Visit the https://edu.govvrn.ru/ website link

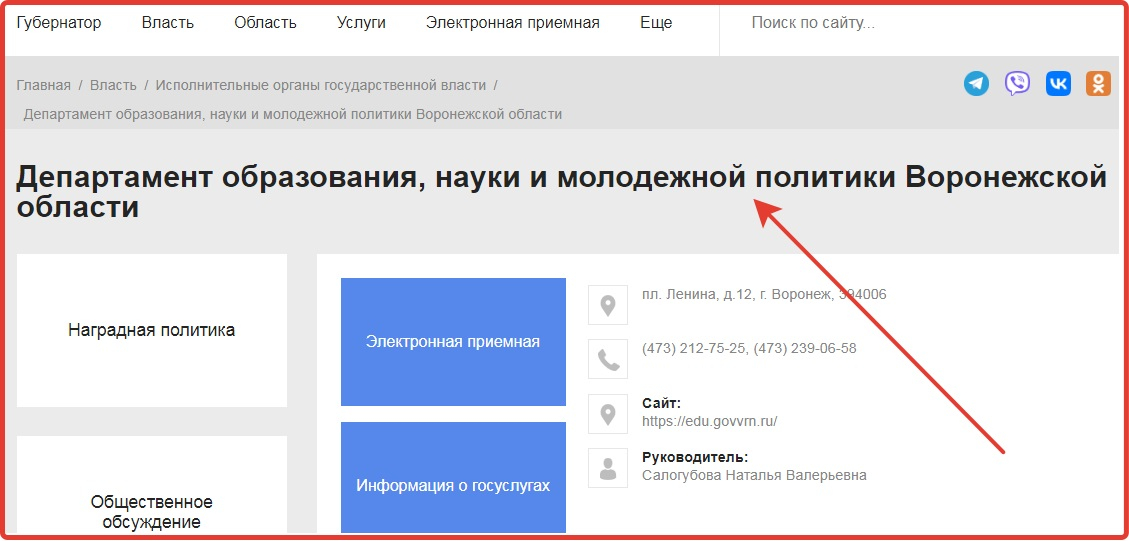pos(709,422)
